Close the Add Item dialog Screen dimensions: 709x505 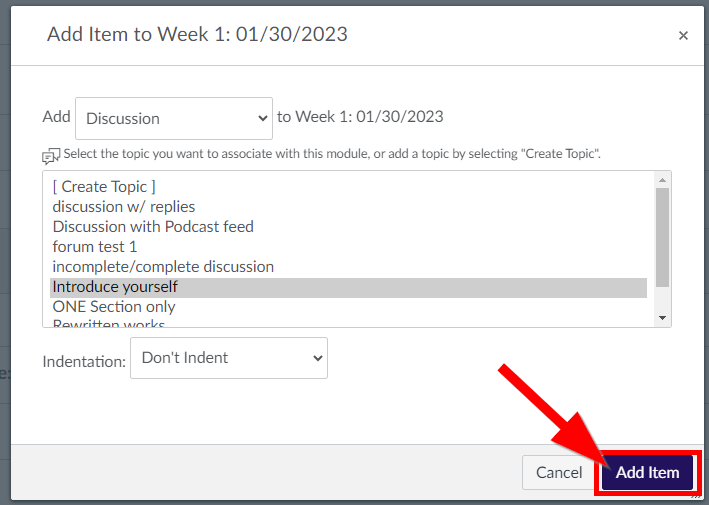coord(683,35)
